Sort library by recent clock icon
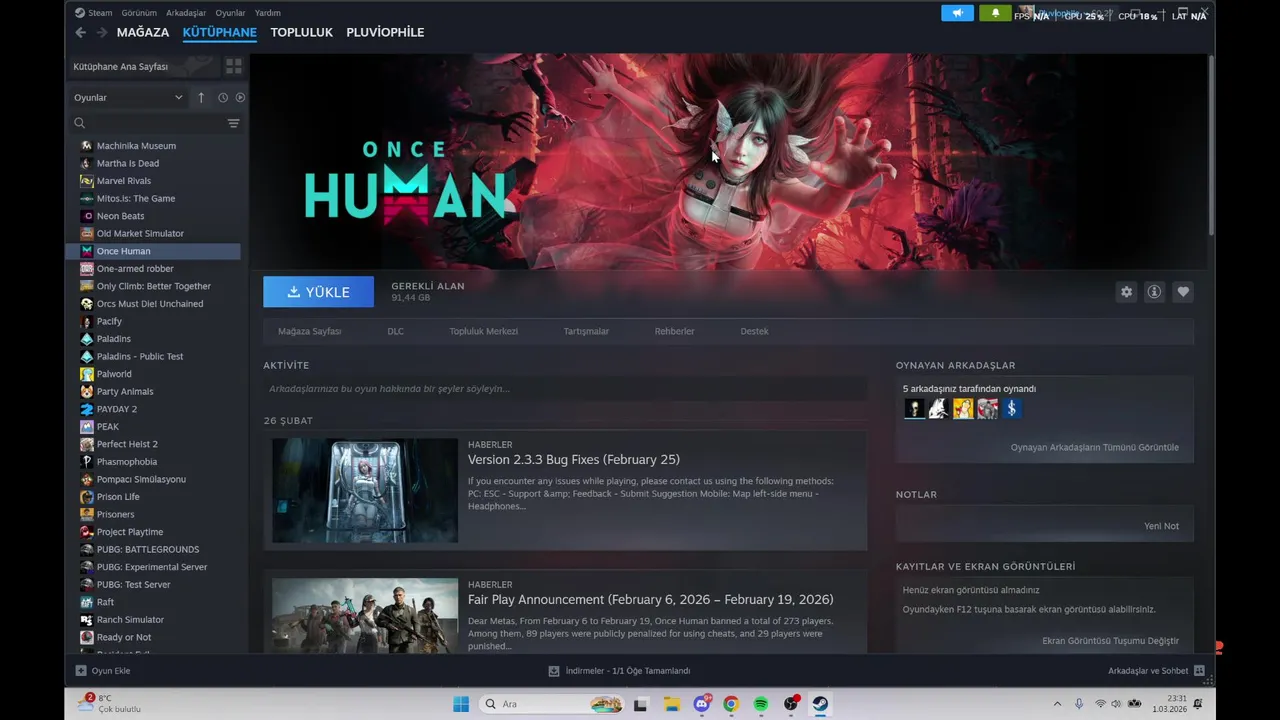Screen dimensions: 1280x720 click(223, 97)
